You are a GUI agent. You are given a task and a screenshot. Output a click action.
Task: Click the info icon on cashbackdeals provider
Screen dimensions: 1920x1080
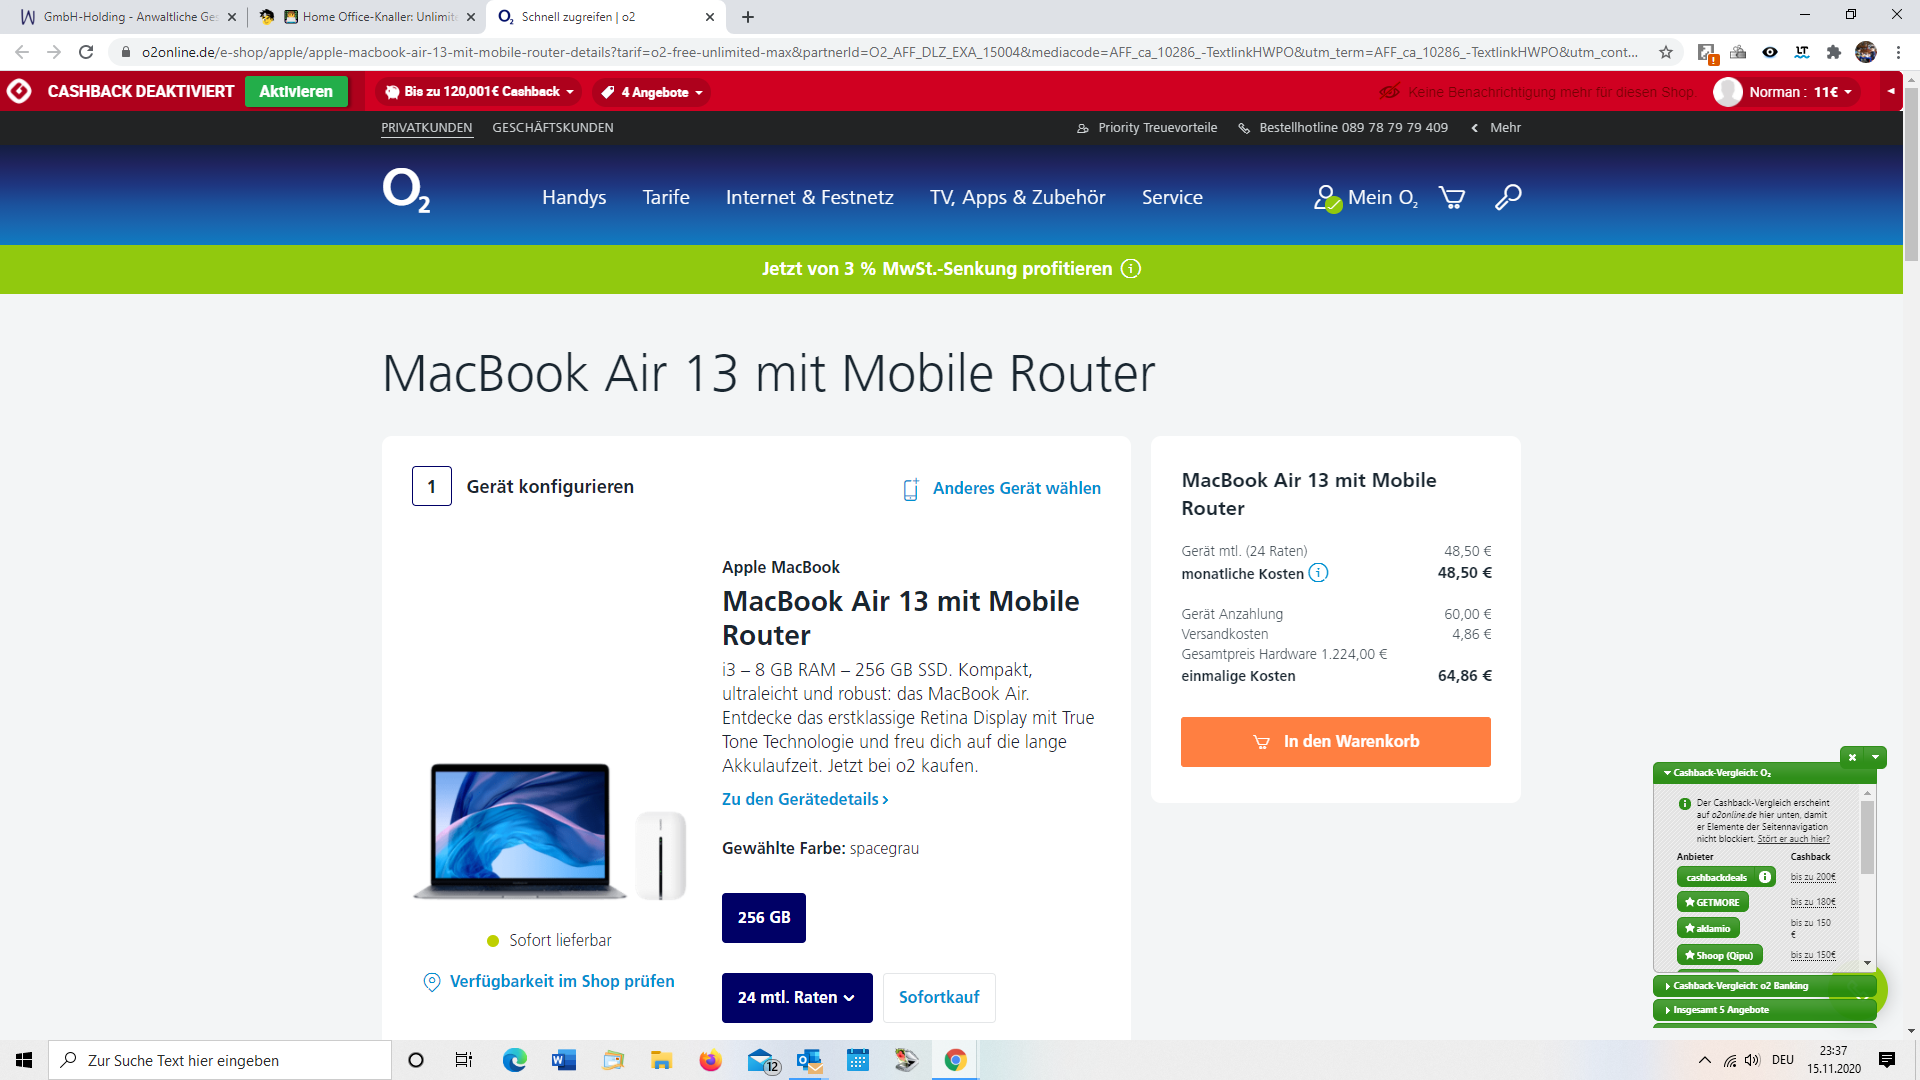pyautogui.click(x=1765, y=877)
